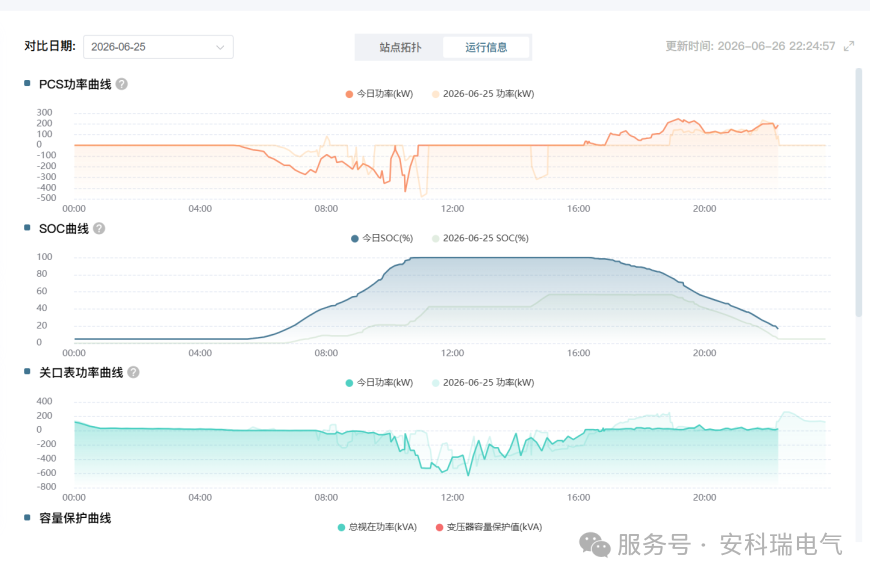Click the 更新时间 2026-06-26 22:24:57 text
The image size is (870, 579).
[x=750, y=47]
